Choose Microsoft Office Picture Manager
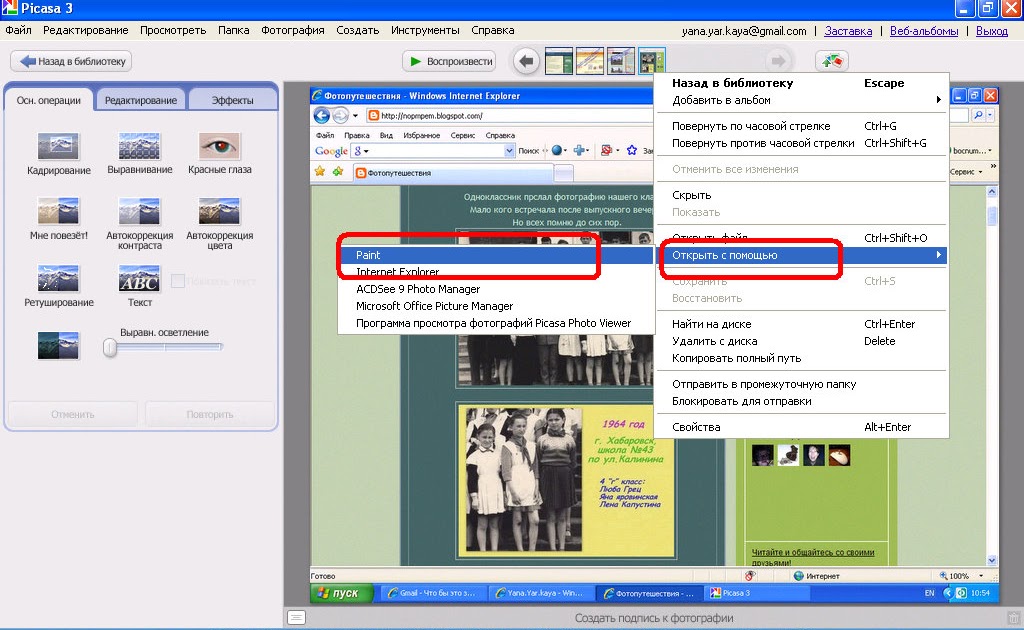This screenshot has width=1024, height=630. tap(496, 306)
